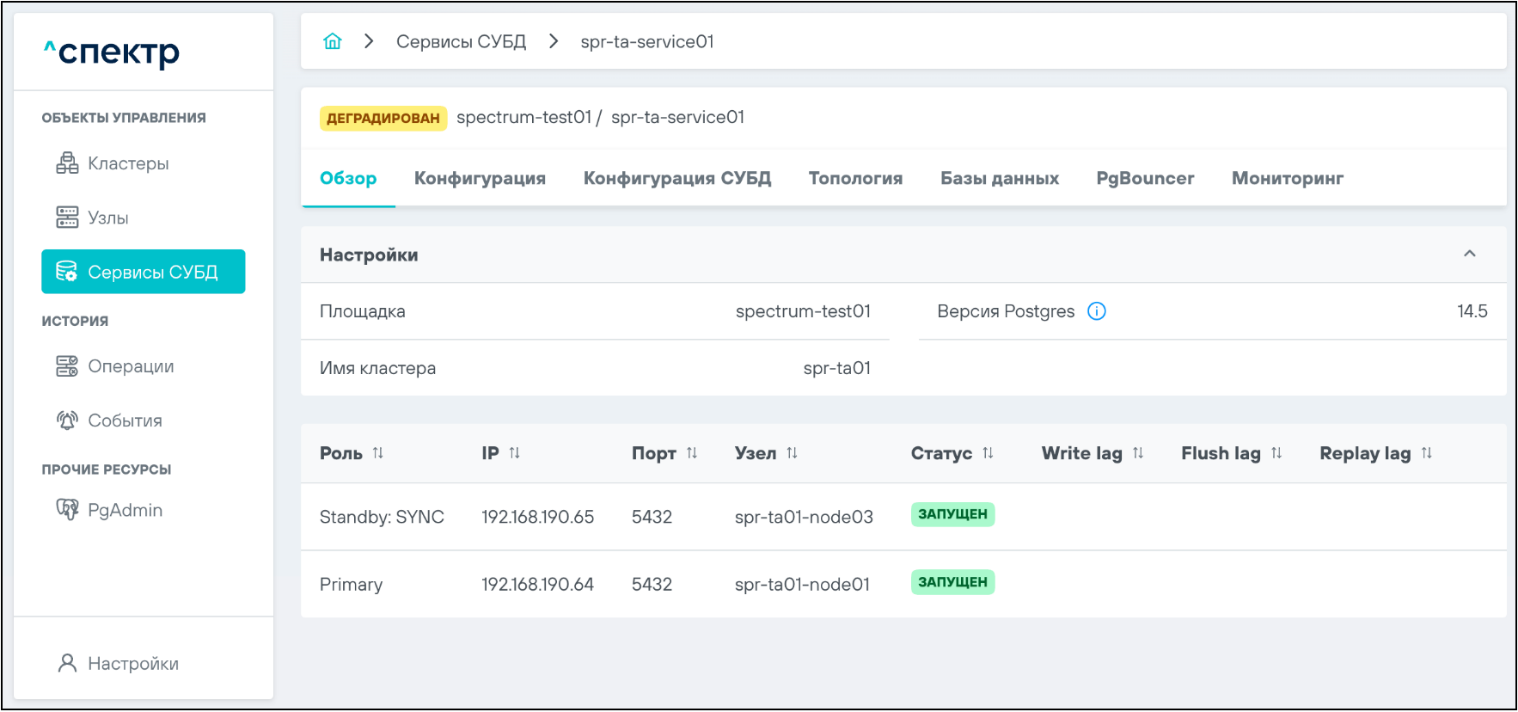Open the Мониторинг tab
Viewport: 1518px width, 712px height.
click(x=1287, y=178)
